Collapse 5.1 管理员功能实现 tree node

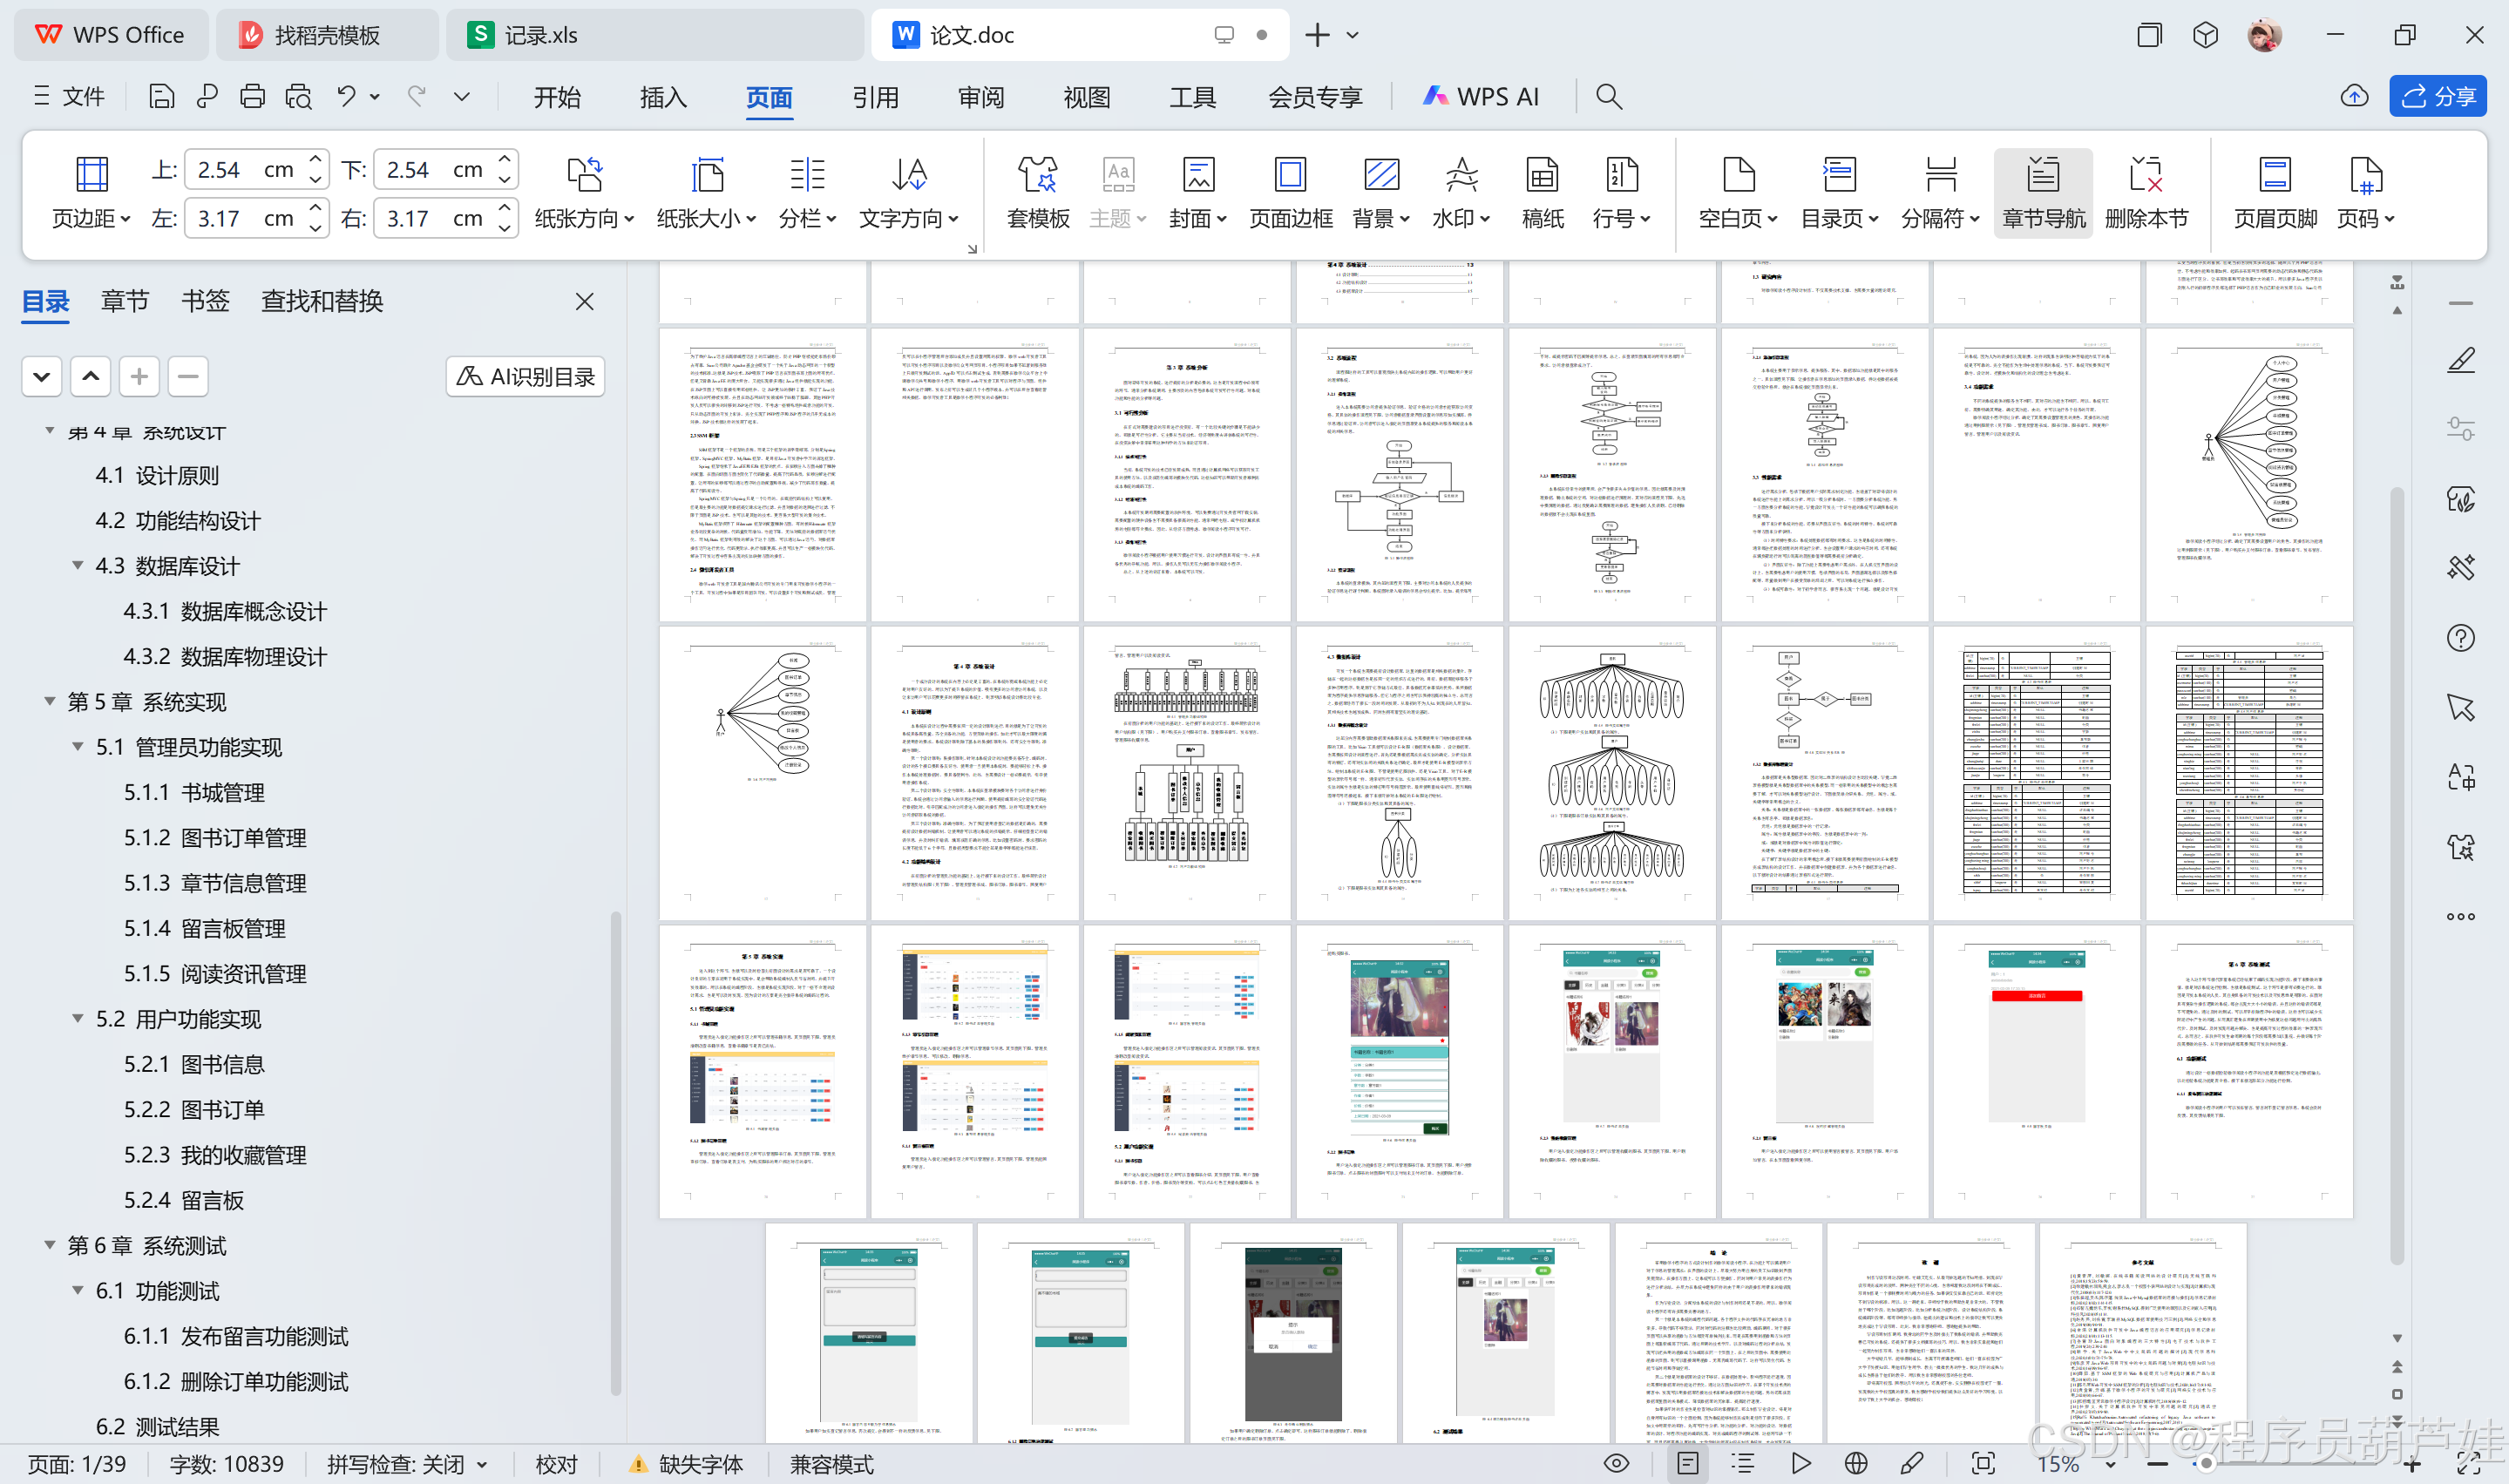point(78,746)
